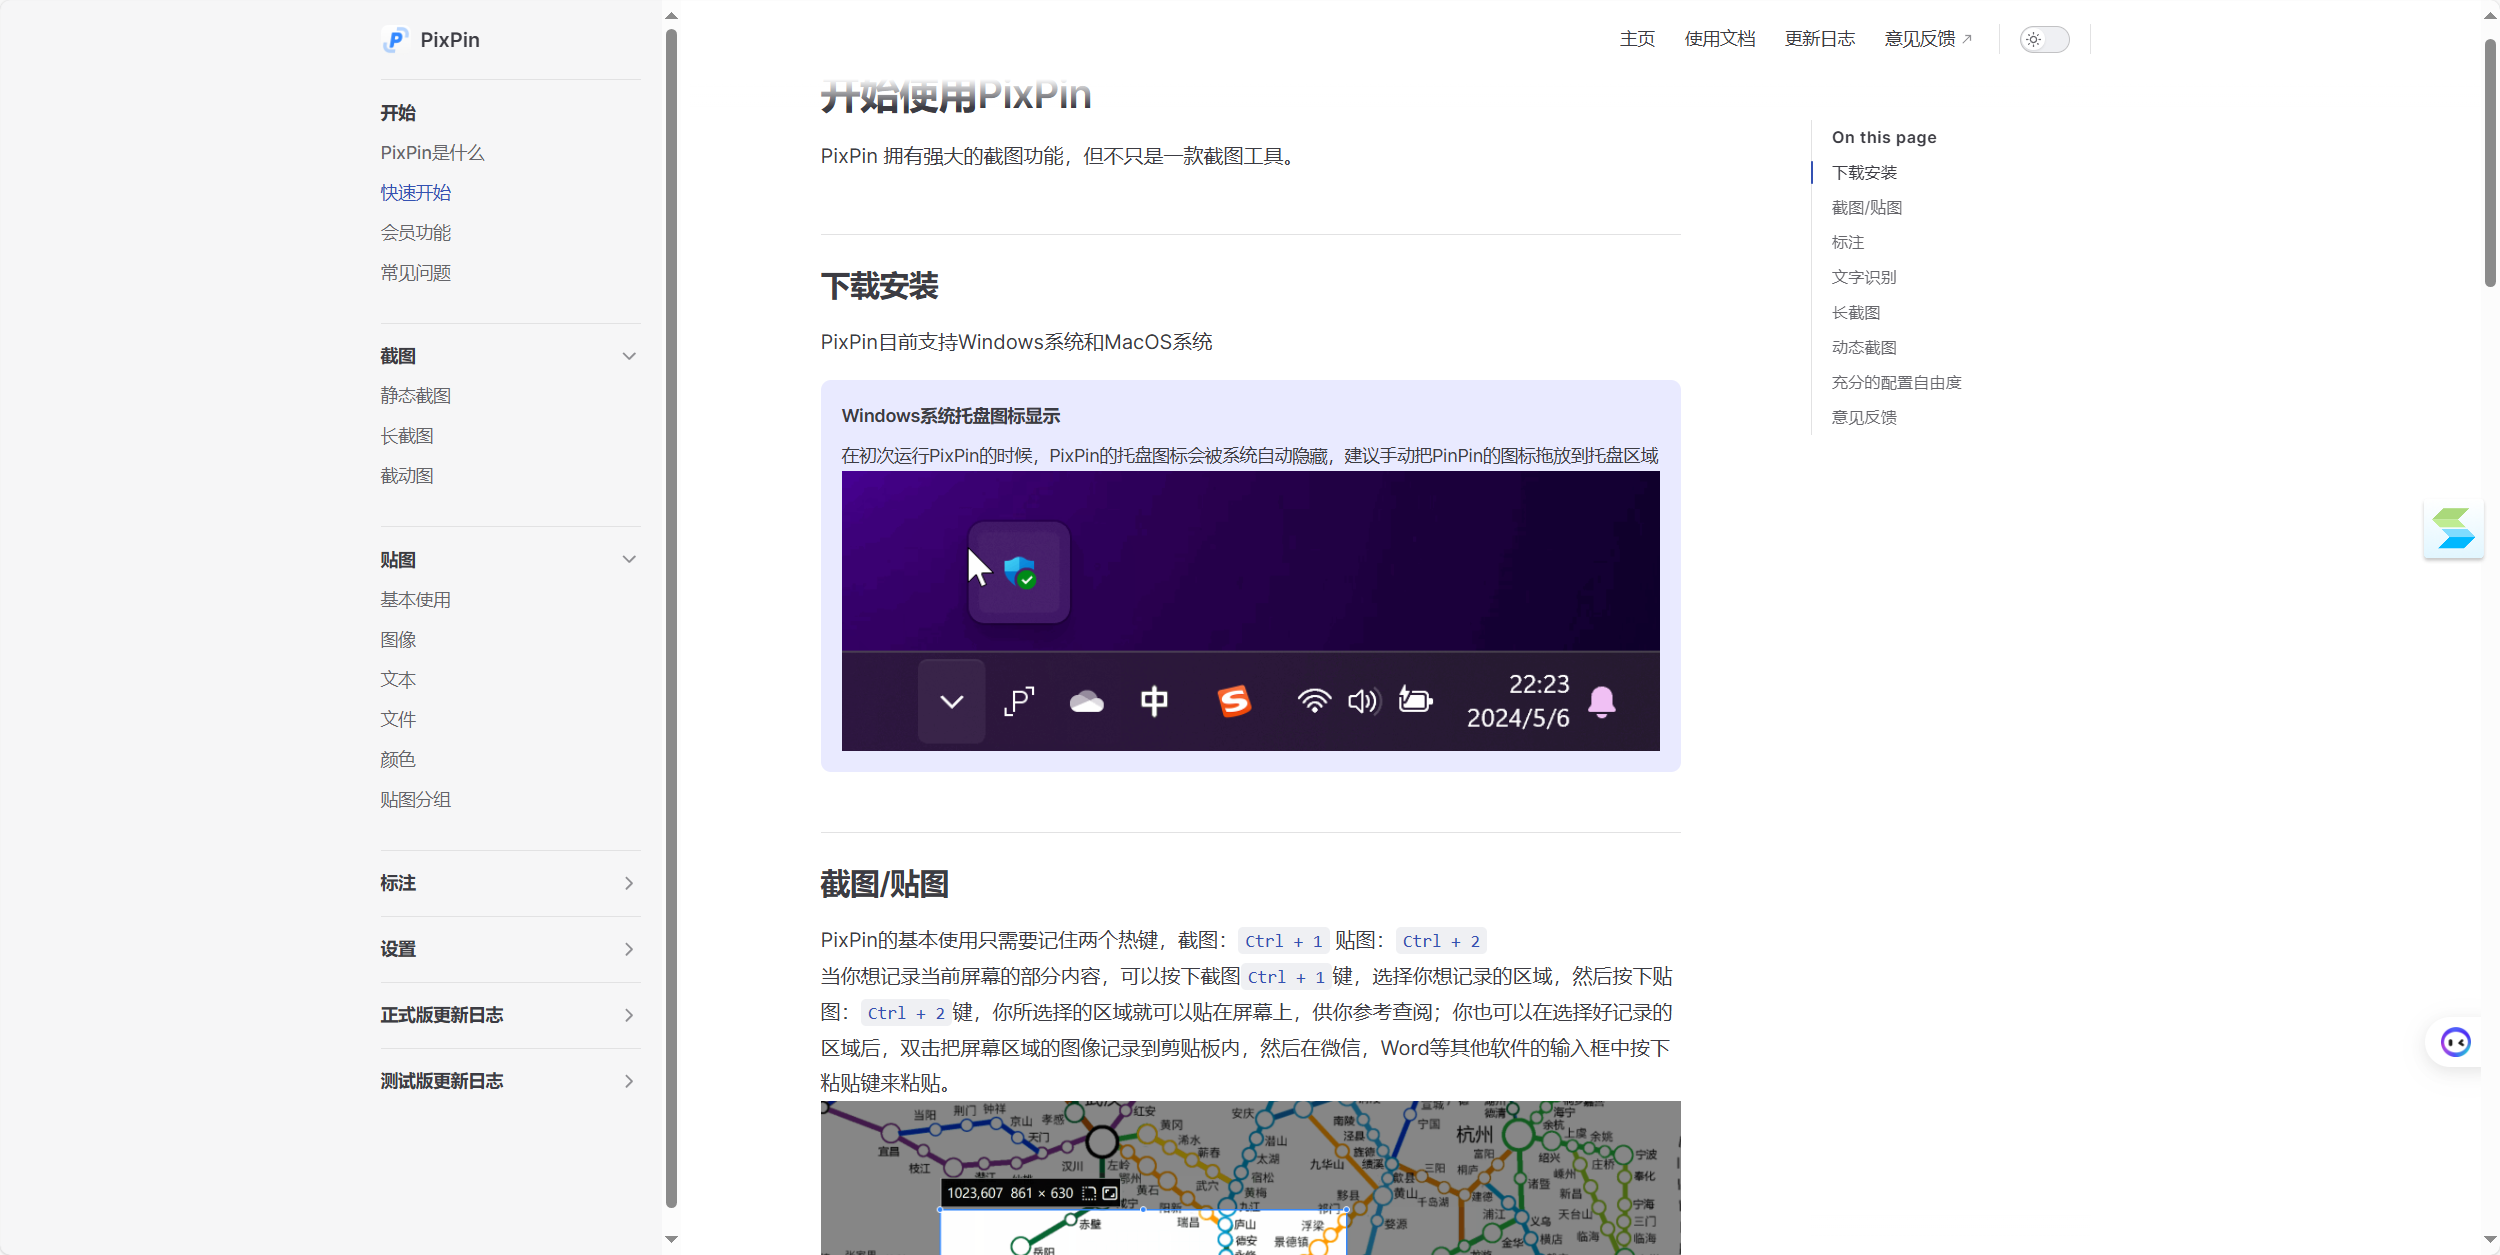
Task: Click the floating green-blue S widget icon
Action: 2453,529
